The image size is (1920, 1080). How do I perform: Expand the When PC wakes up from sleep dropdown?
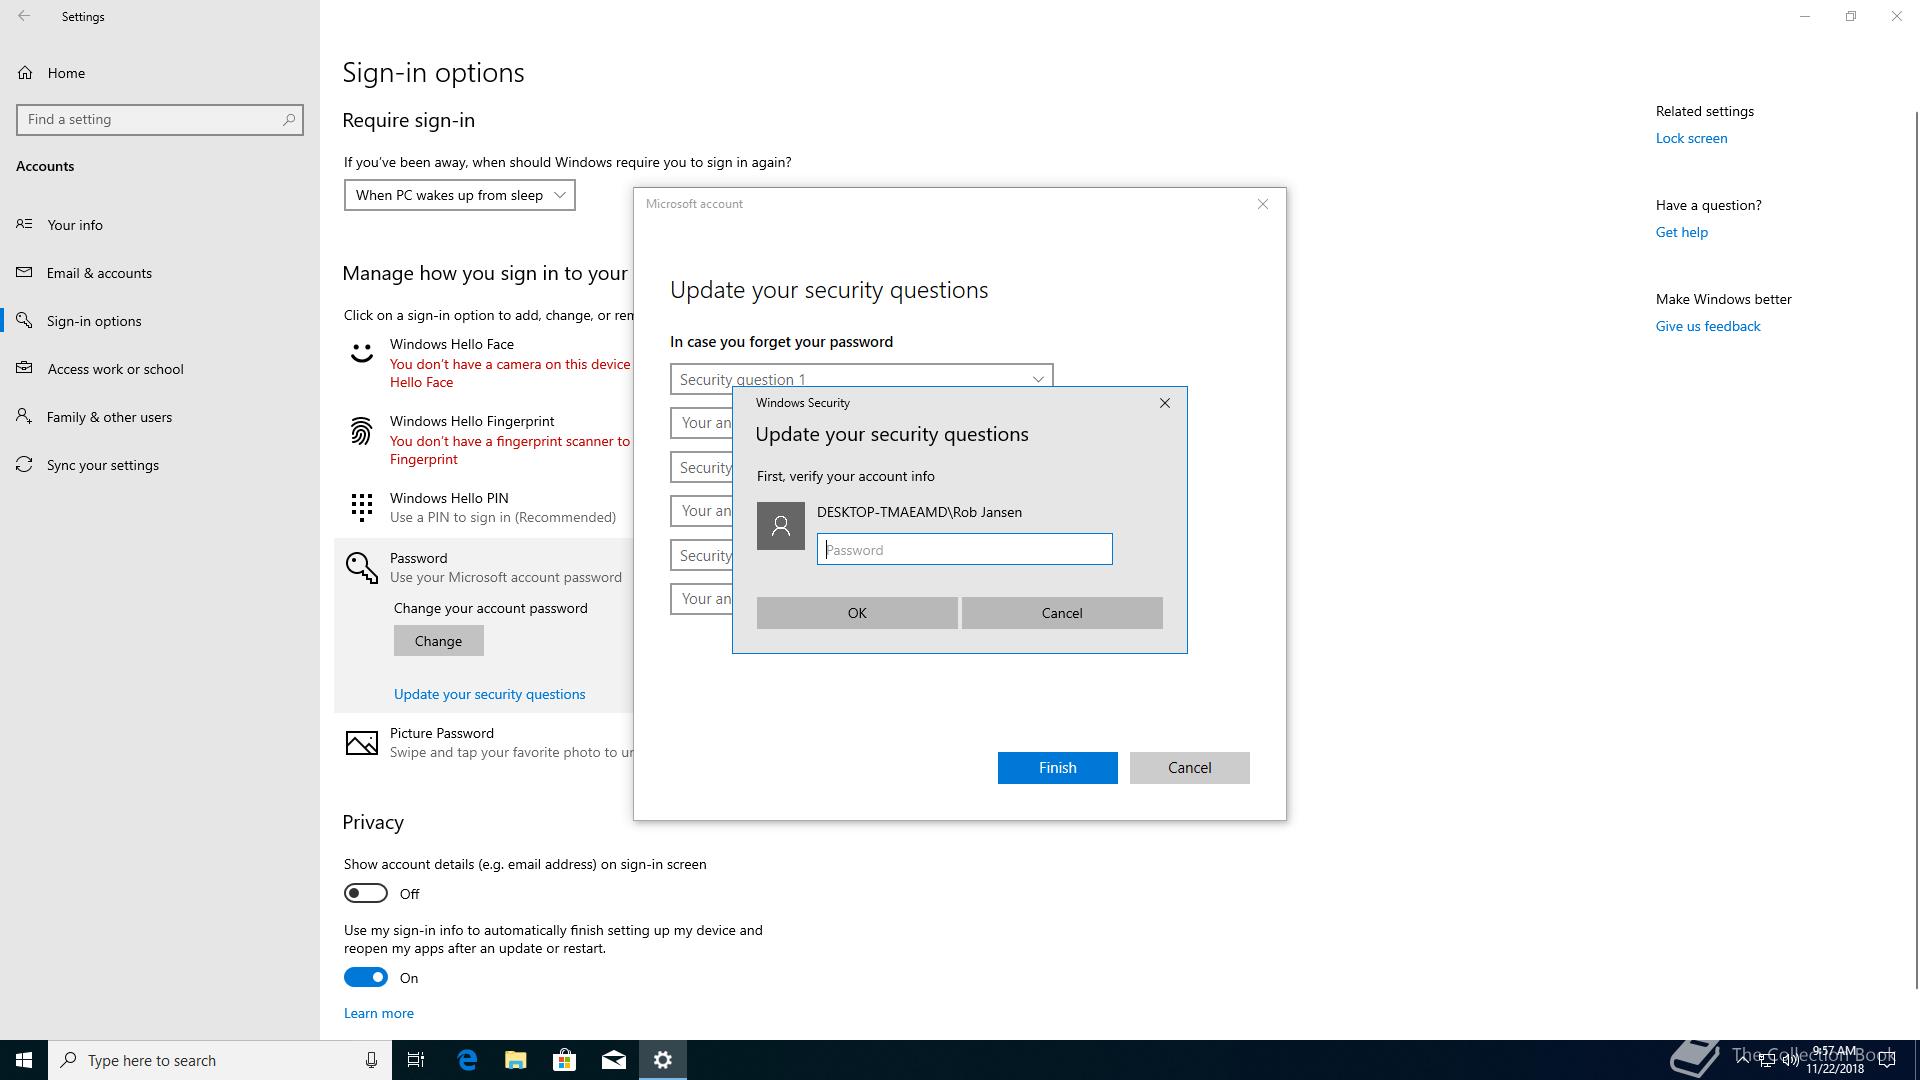click(460, 195)
